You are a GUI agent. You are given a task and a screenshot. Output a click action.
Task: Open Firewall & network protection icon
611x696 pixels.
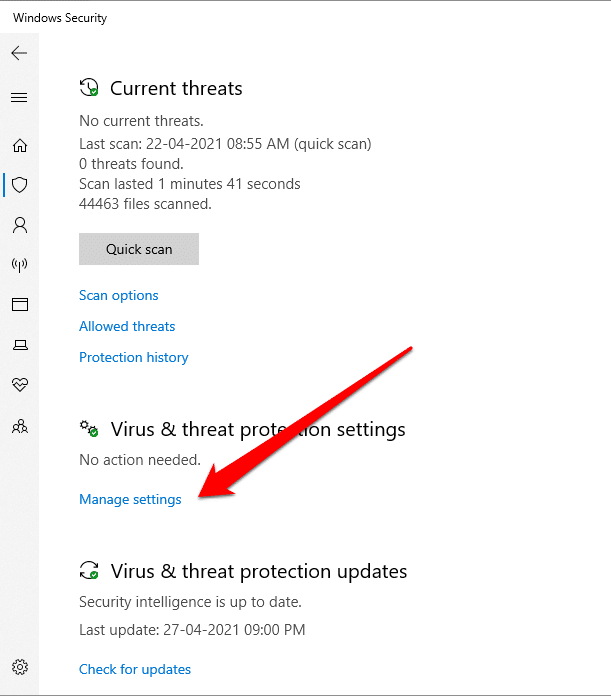coord(19,265)
